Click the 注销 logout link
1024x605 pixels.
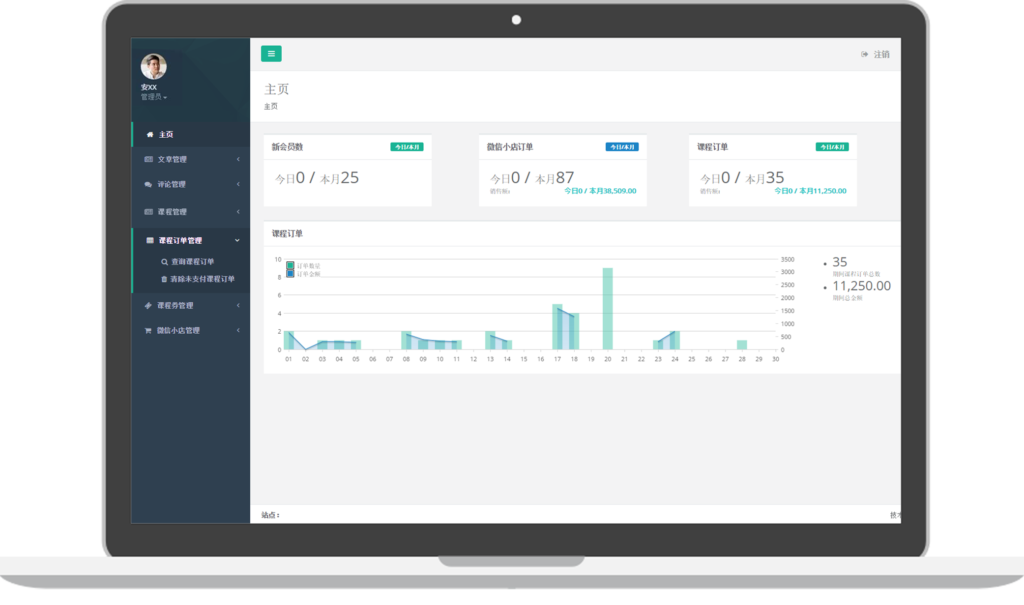tap(882, 54)
